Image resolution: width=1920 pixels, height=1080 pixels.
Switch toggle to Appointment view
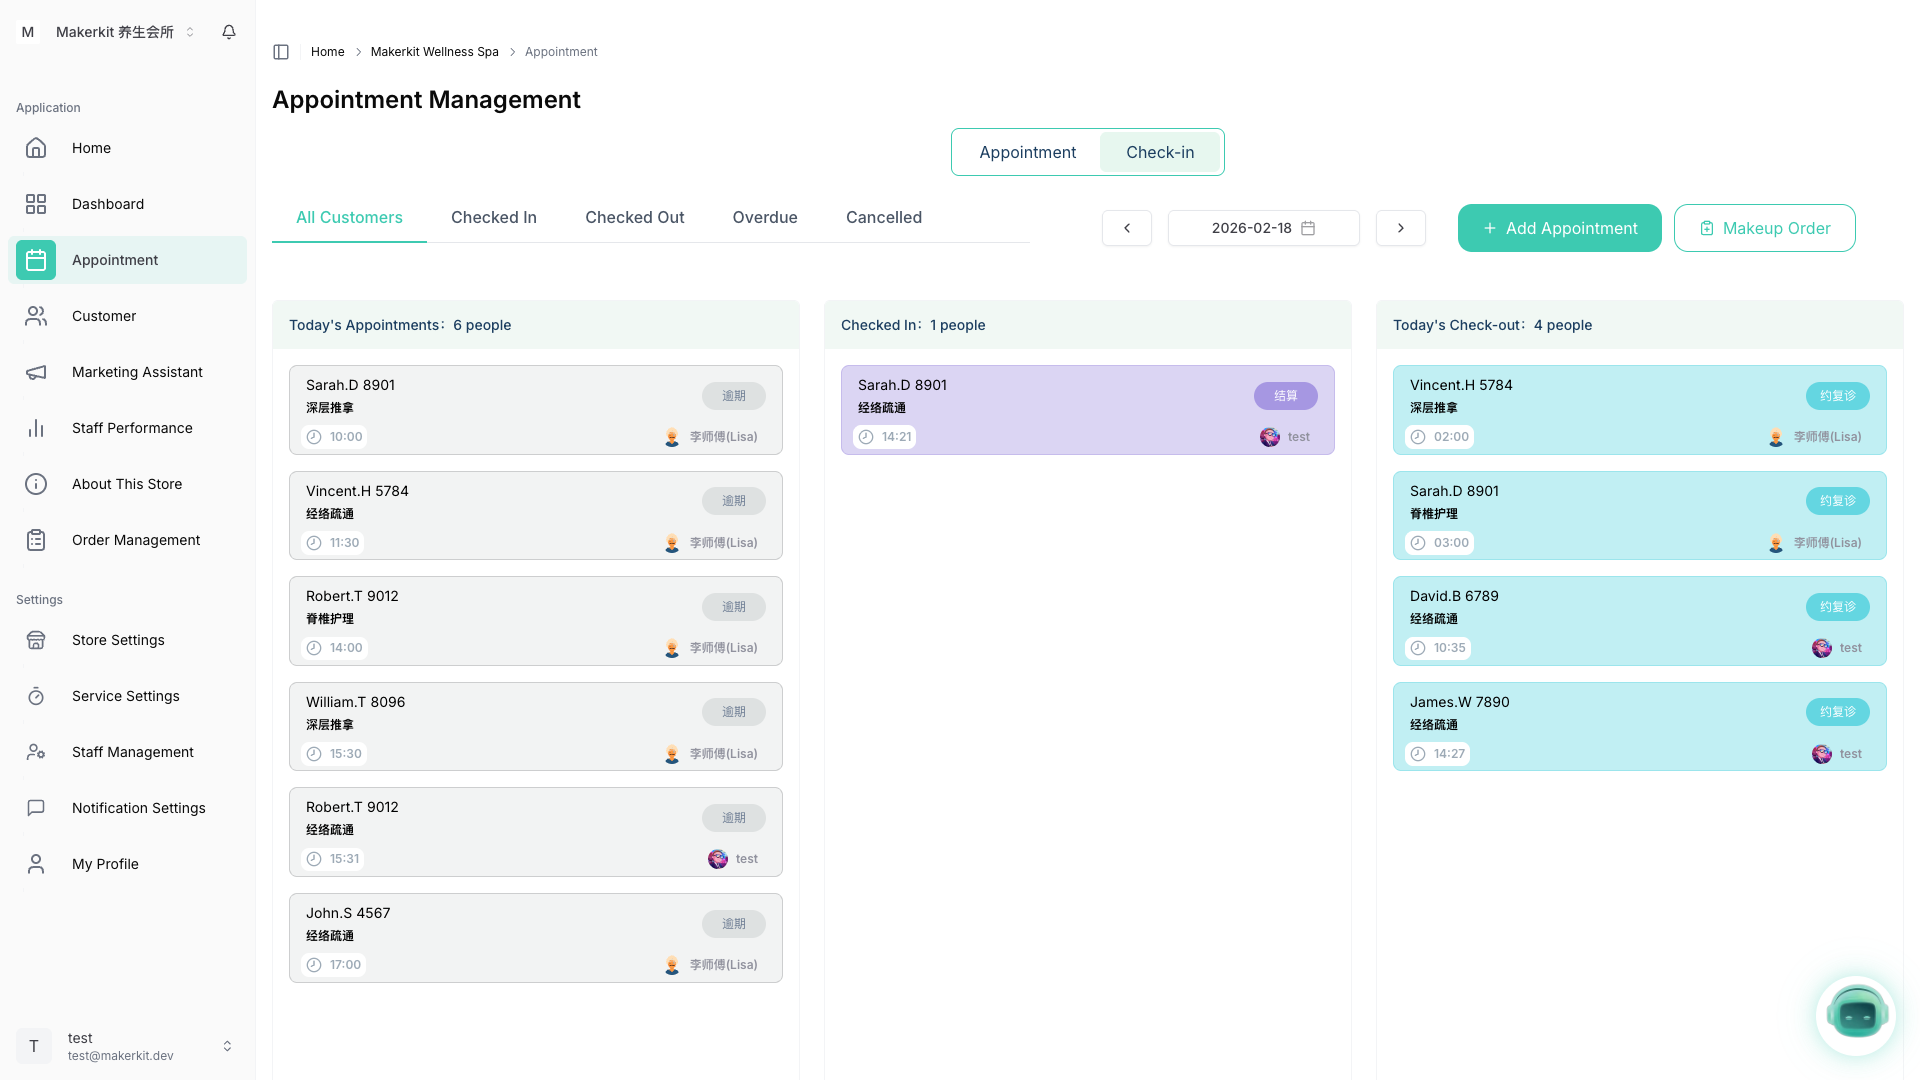[x=1027, y=152]
